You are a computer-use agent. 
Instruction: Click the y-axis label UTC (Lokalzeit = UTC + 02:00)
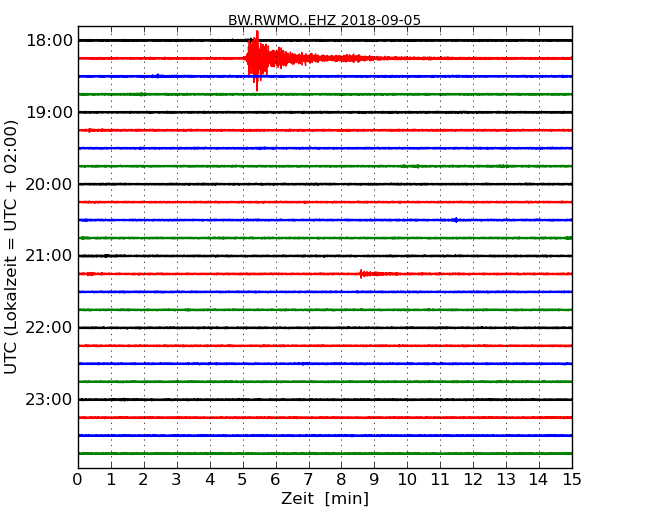click(x=11, y=247)
